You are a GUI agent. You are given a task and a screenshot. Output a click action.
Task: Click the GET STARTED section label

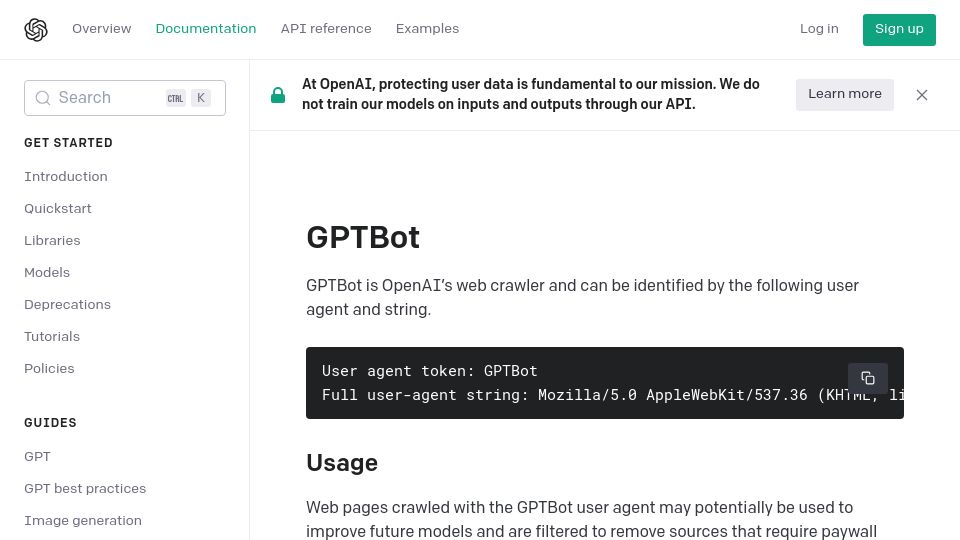coord(69,143)
